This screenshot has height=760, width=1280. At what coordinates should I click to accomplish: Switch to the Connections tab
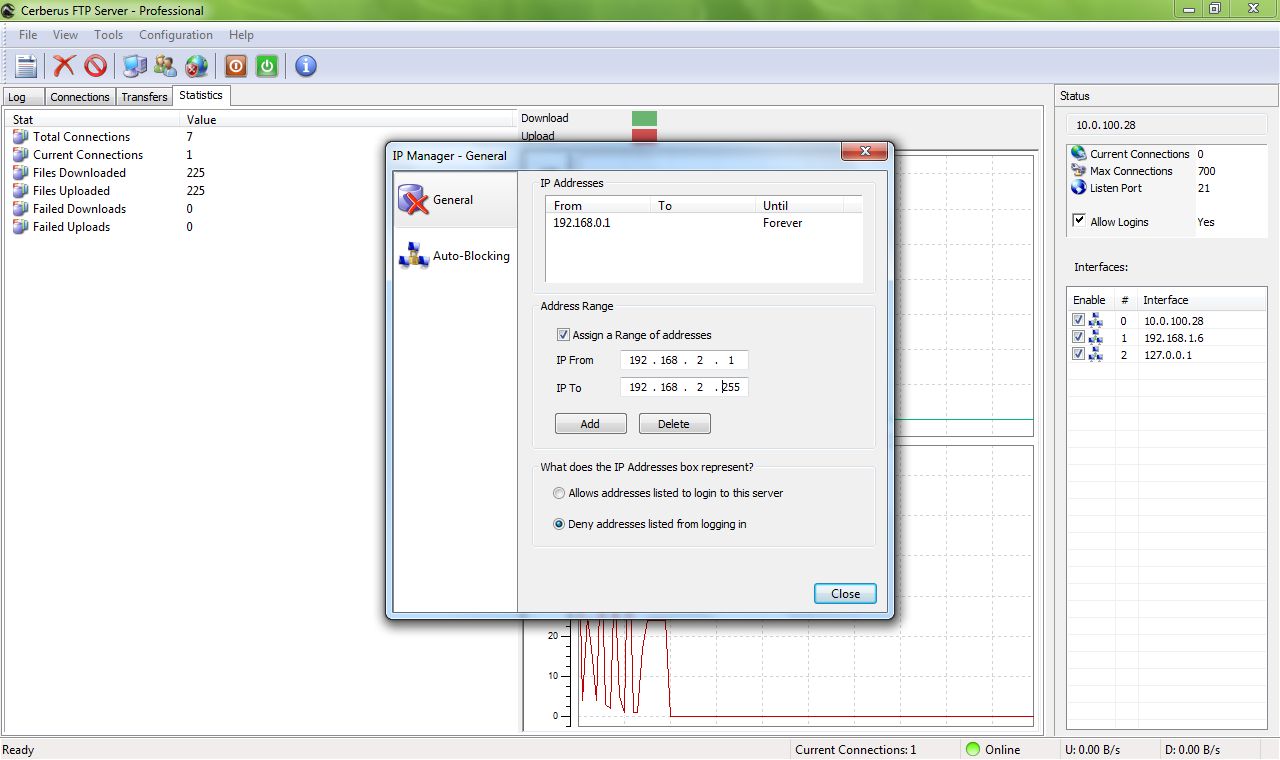pyautogui.click(x=80, y=97)
